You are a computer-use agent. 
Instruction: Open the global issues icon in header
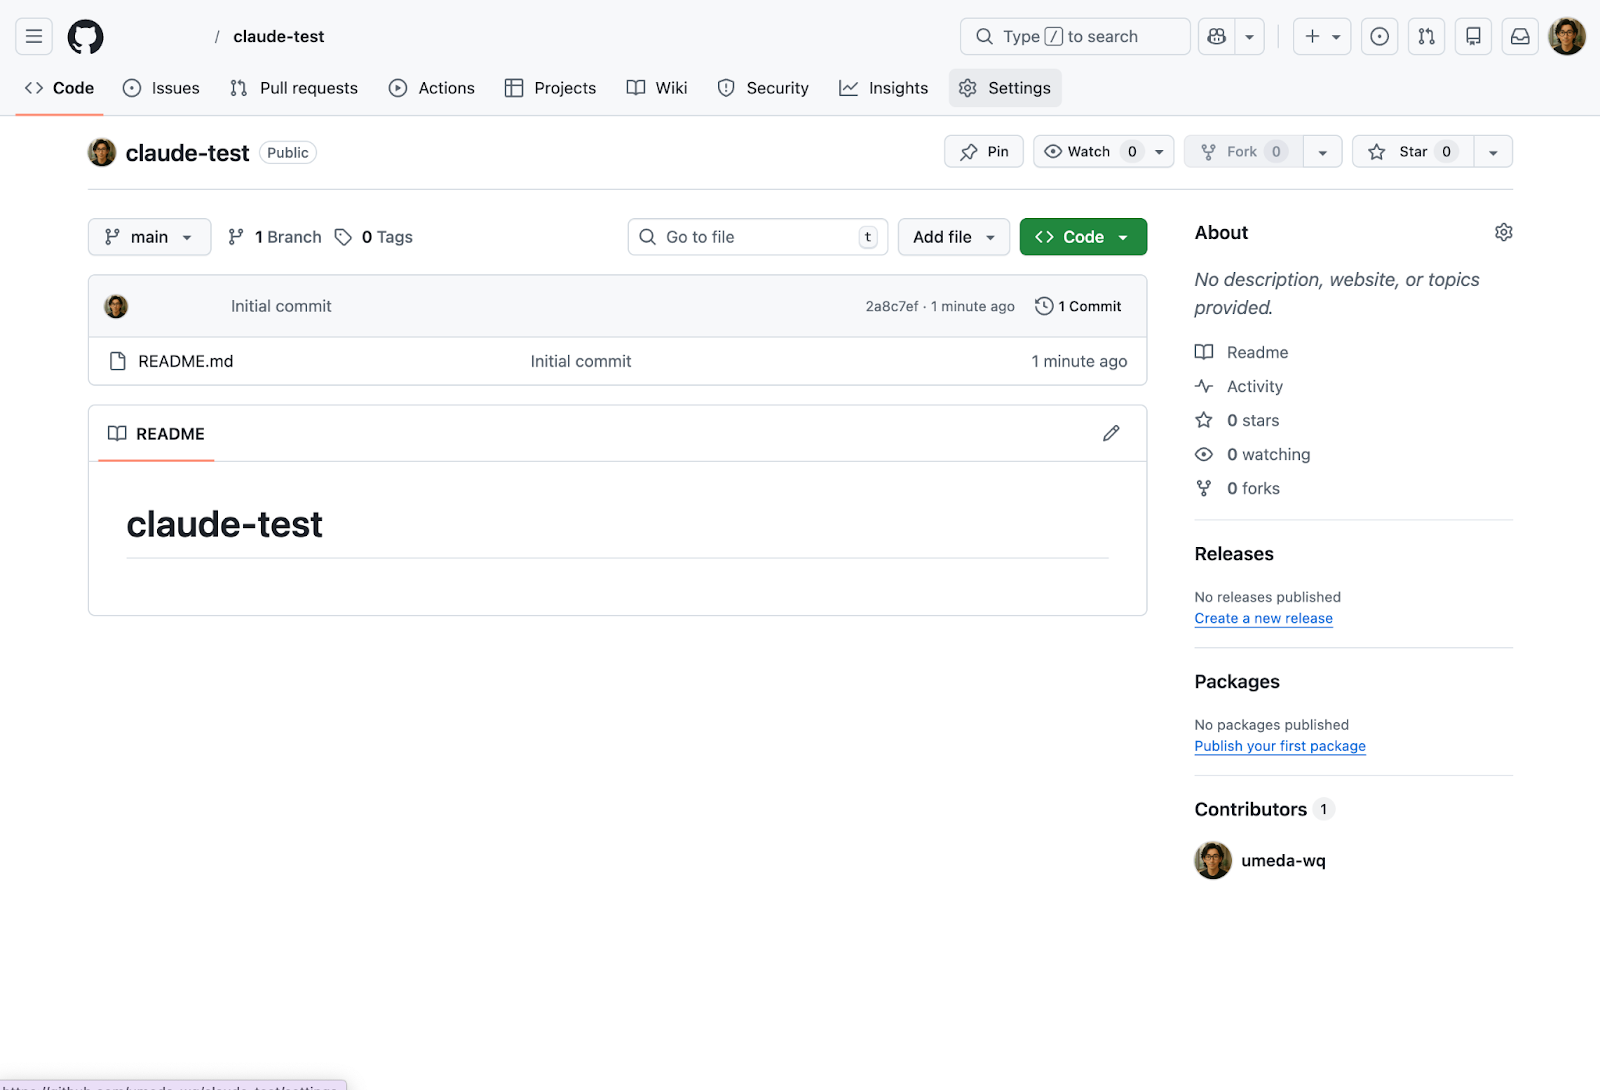click(x=1379, y=37)
